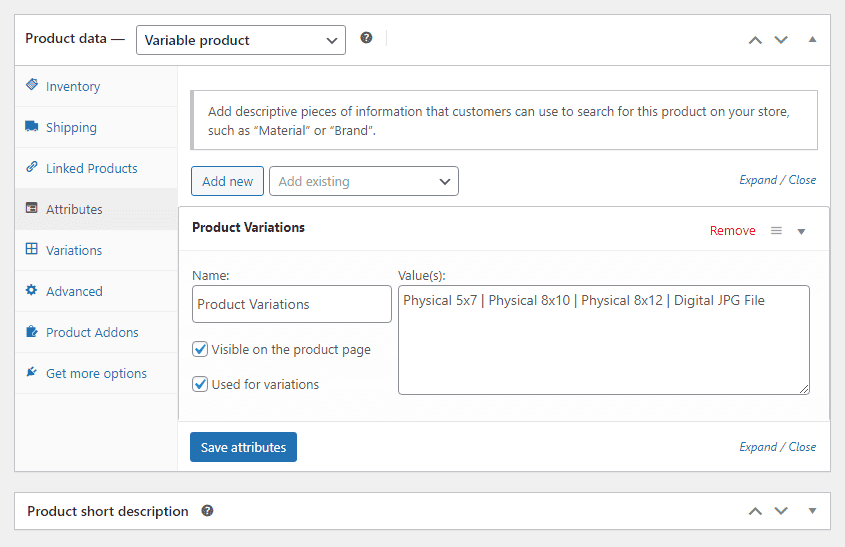
Task: Click the Value(s) textarea resize handle
Action: (x=804, y=389)
